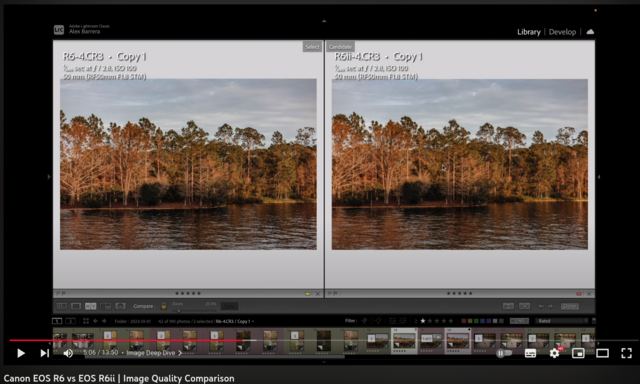640x384 pixels.
Task: Open the Rated filter preset dropdown
Action: [x=562, y=321]
